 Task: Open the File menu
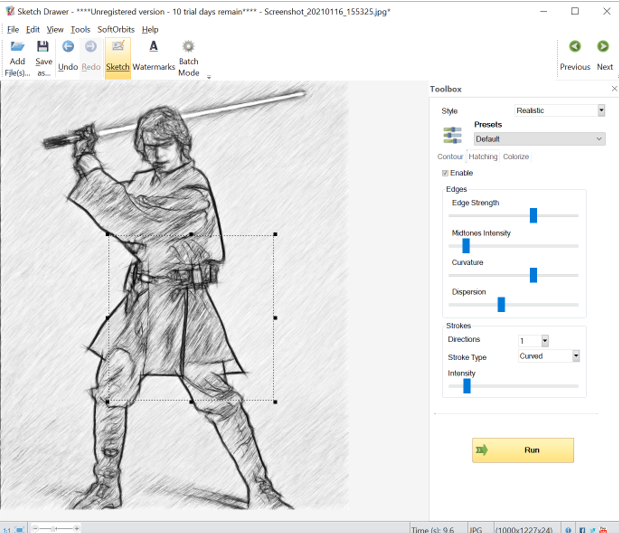(13, 30)
